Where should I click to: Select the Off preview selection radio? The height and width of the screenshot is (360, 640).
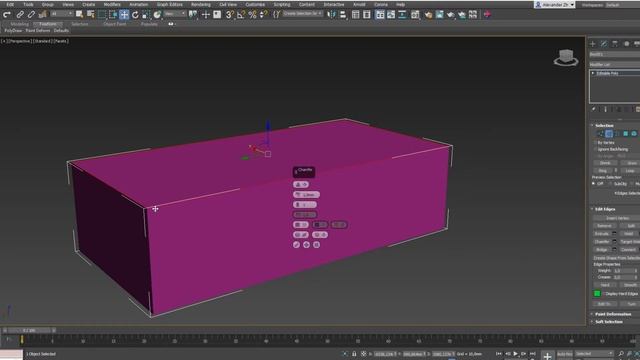pos(594,184)
